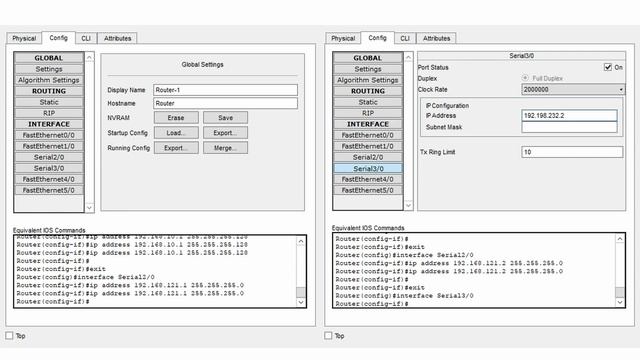Select FastEthernet0/0 in left window
Screen dimensions: 640x360
(49, 135)
